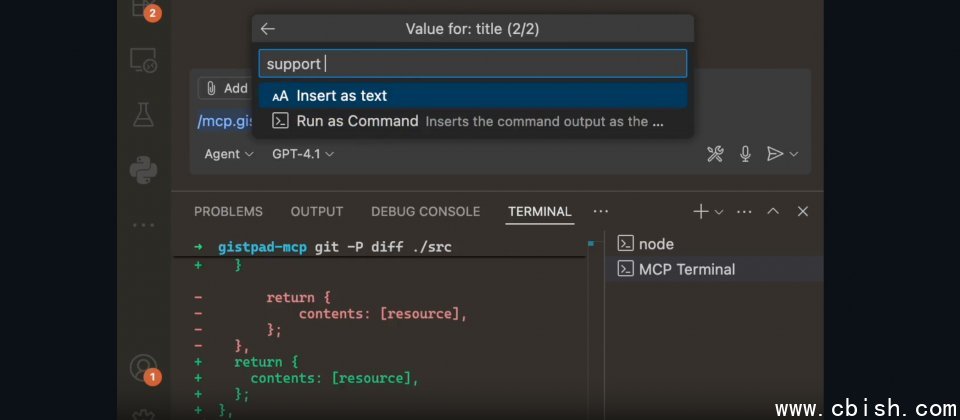Open the Remote Explorer sidebar icon
This screenshot has width=960, height=420.
pos(144,61)
